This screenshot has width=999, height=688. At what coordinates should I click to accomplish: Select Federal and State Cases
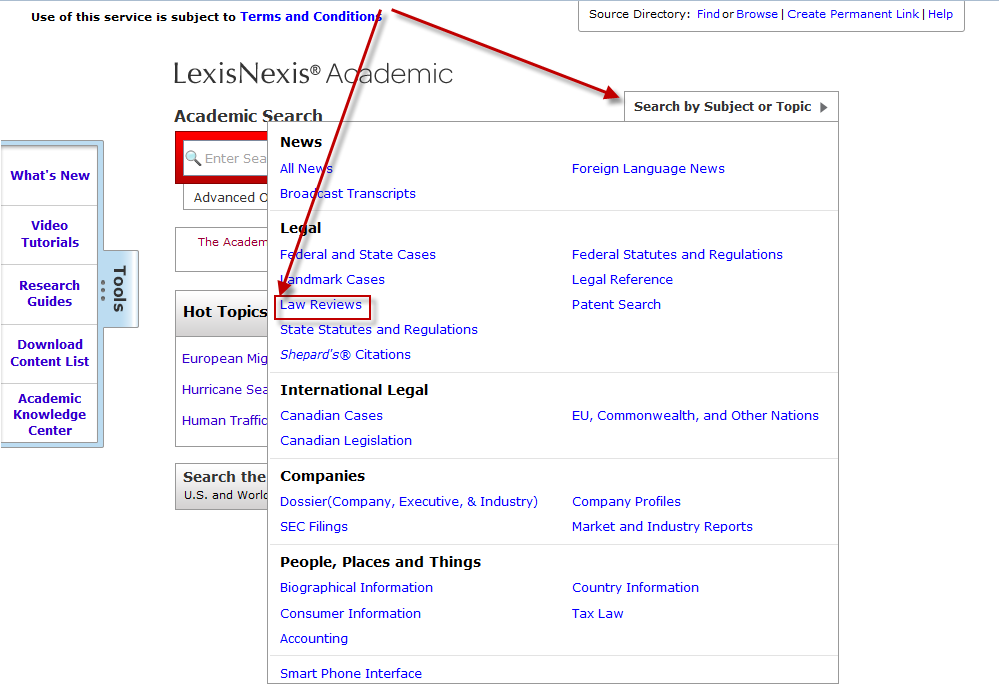coord(357,254)
